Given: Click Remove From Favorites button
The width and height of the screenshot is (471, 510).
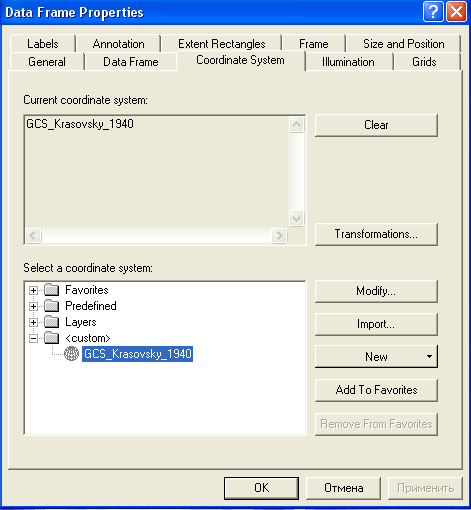Looking at the screenshot, I should pos(376,424).
